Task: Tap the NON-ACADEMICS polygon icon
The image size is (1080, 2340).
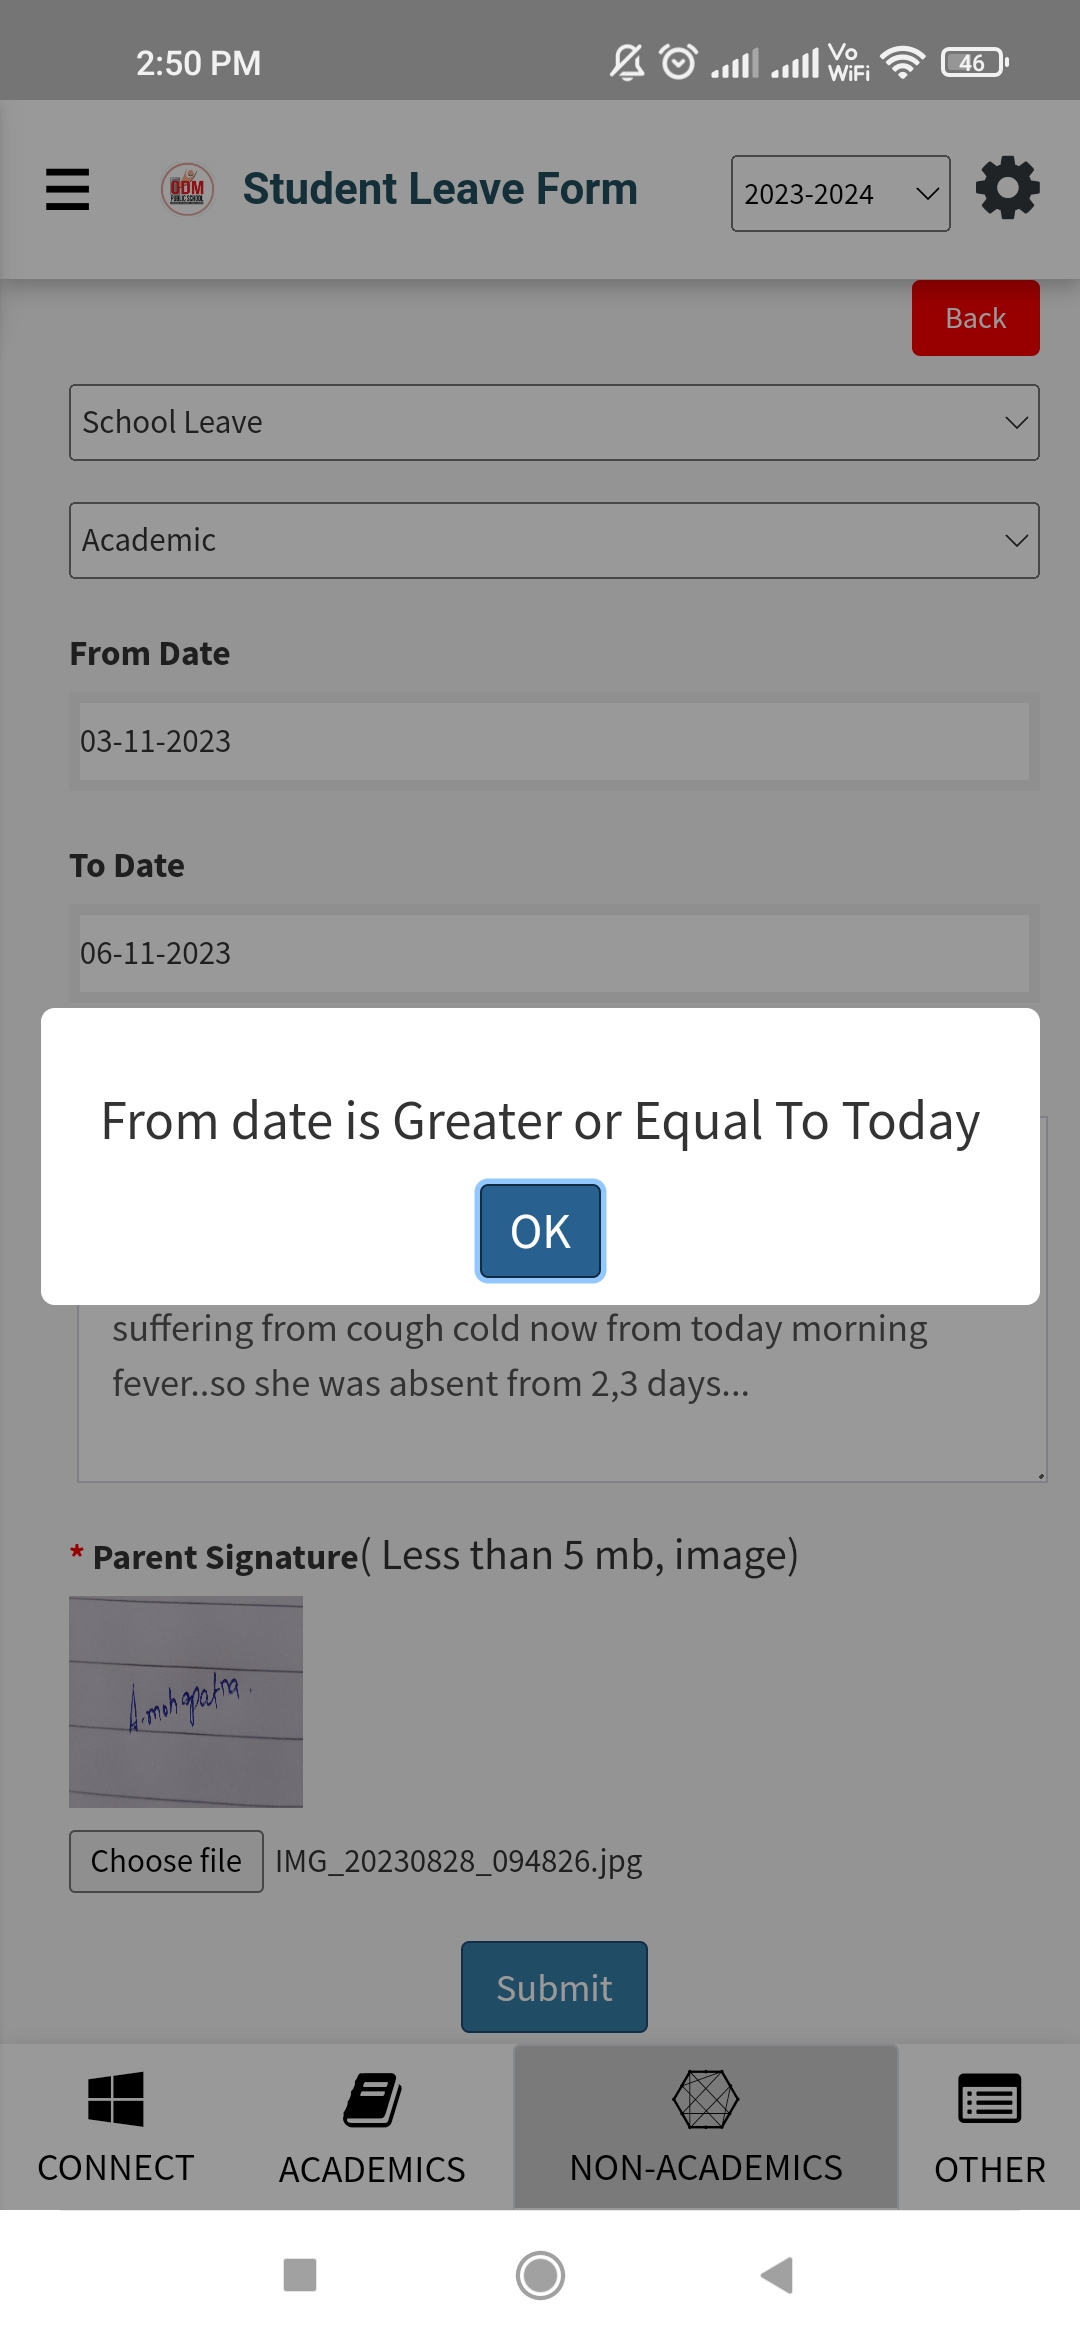Action: (705, 2099)
